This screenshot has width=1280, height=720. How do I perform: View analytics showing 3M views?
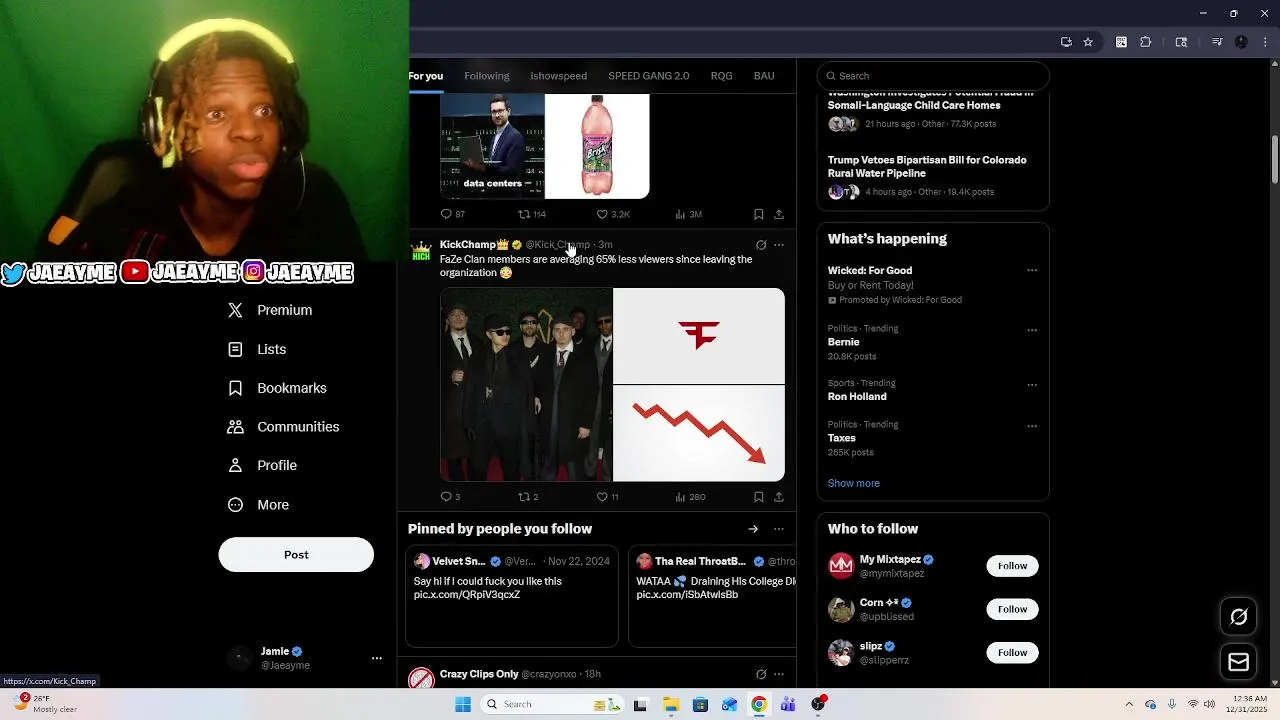688,214
